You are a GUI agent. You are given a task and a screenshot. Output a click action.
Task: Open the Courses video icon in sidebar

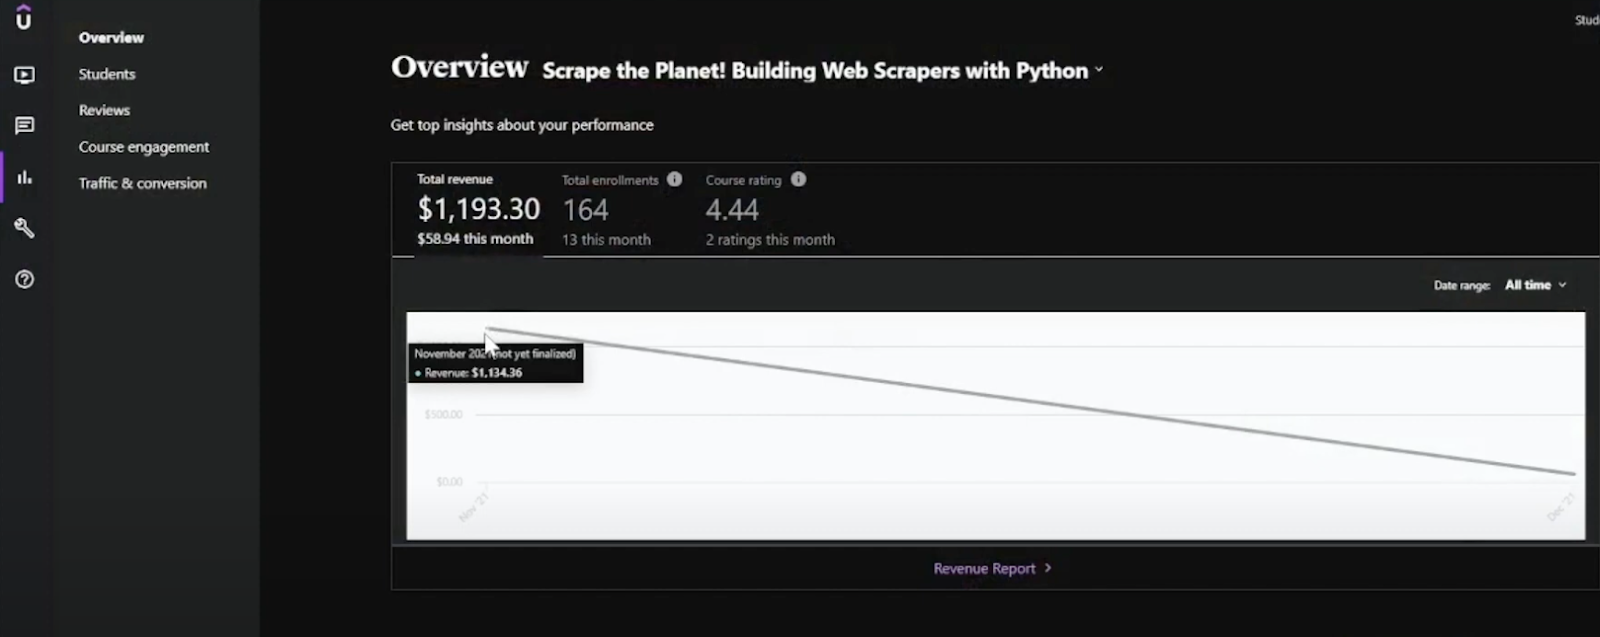pyautogui.click(x=24, y=75)
